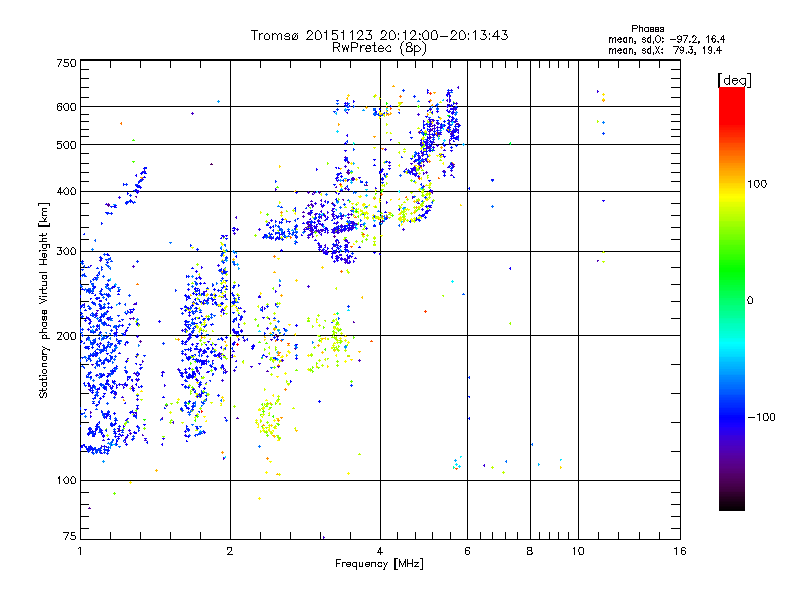800x600 pixels.
Task: Click the y-axis tick label '400'
Action: 66,192
